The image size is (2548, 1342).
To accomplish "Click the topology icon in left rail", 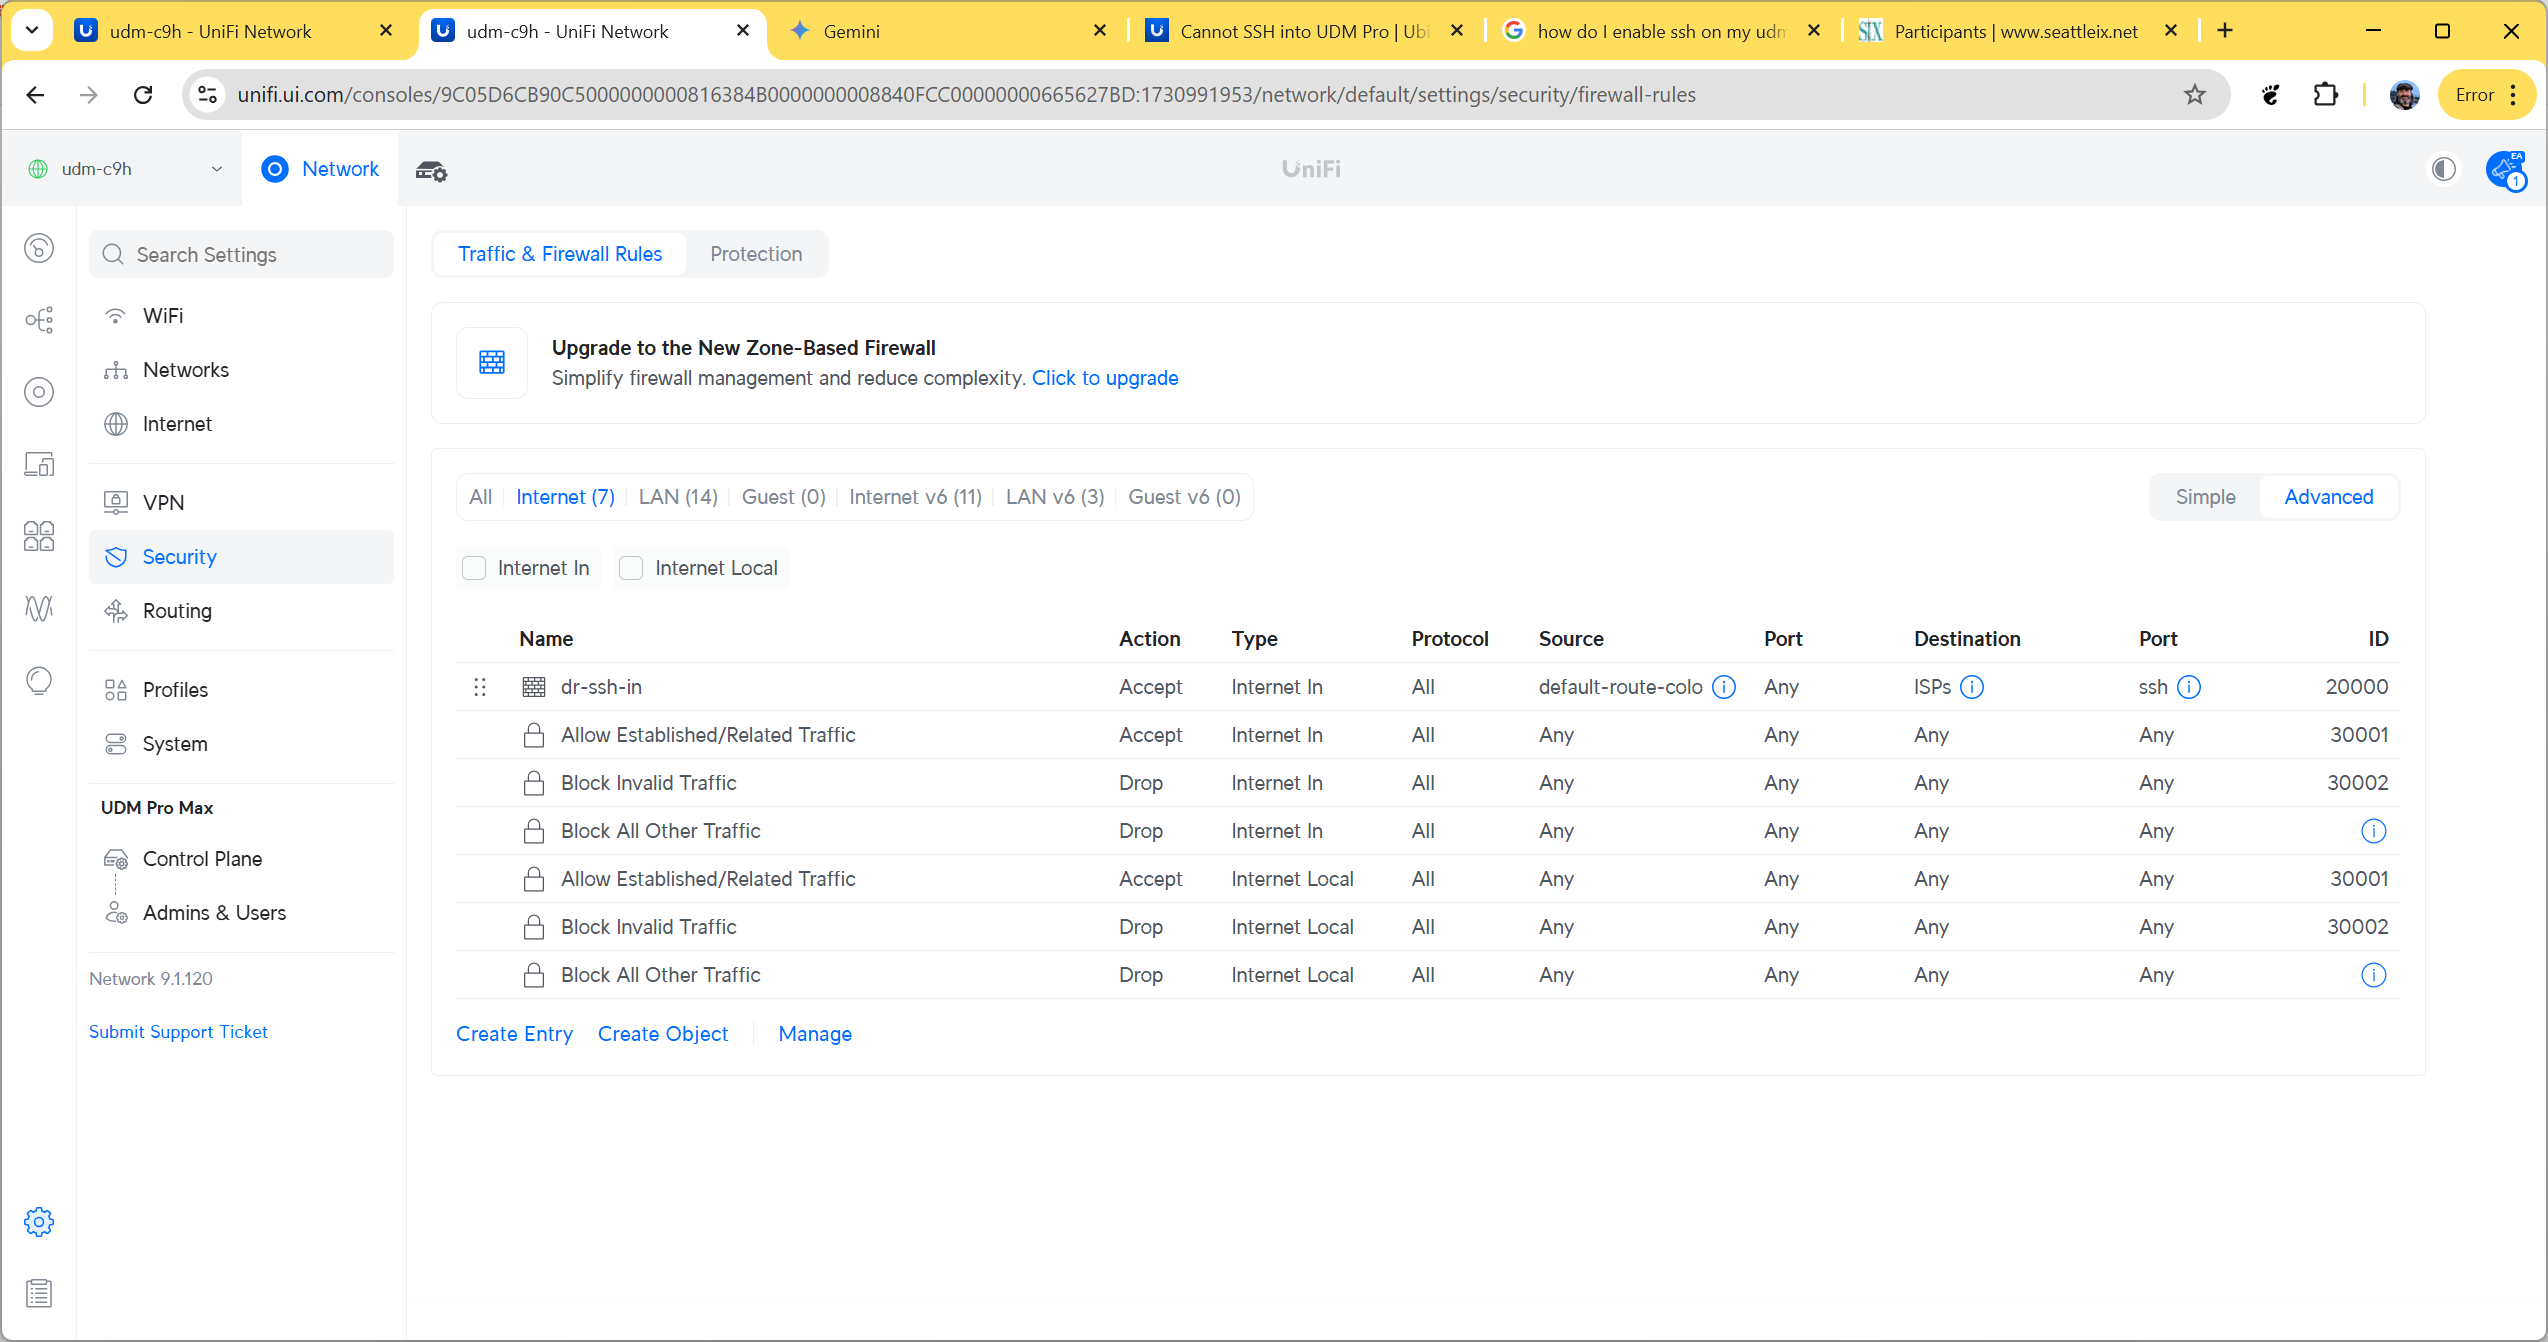I will coord(38,320).
